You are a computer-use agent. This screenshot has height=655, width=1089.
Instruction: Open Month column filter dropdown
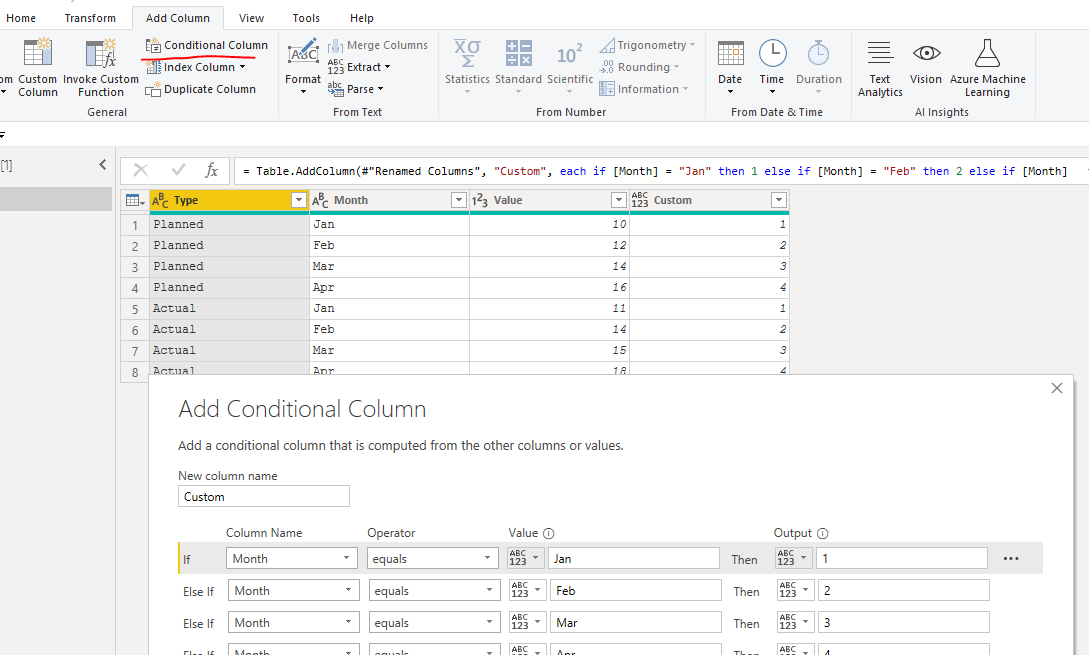click(458, 200)
